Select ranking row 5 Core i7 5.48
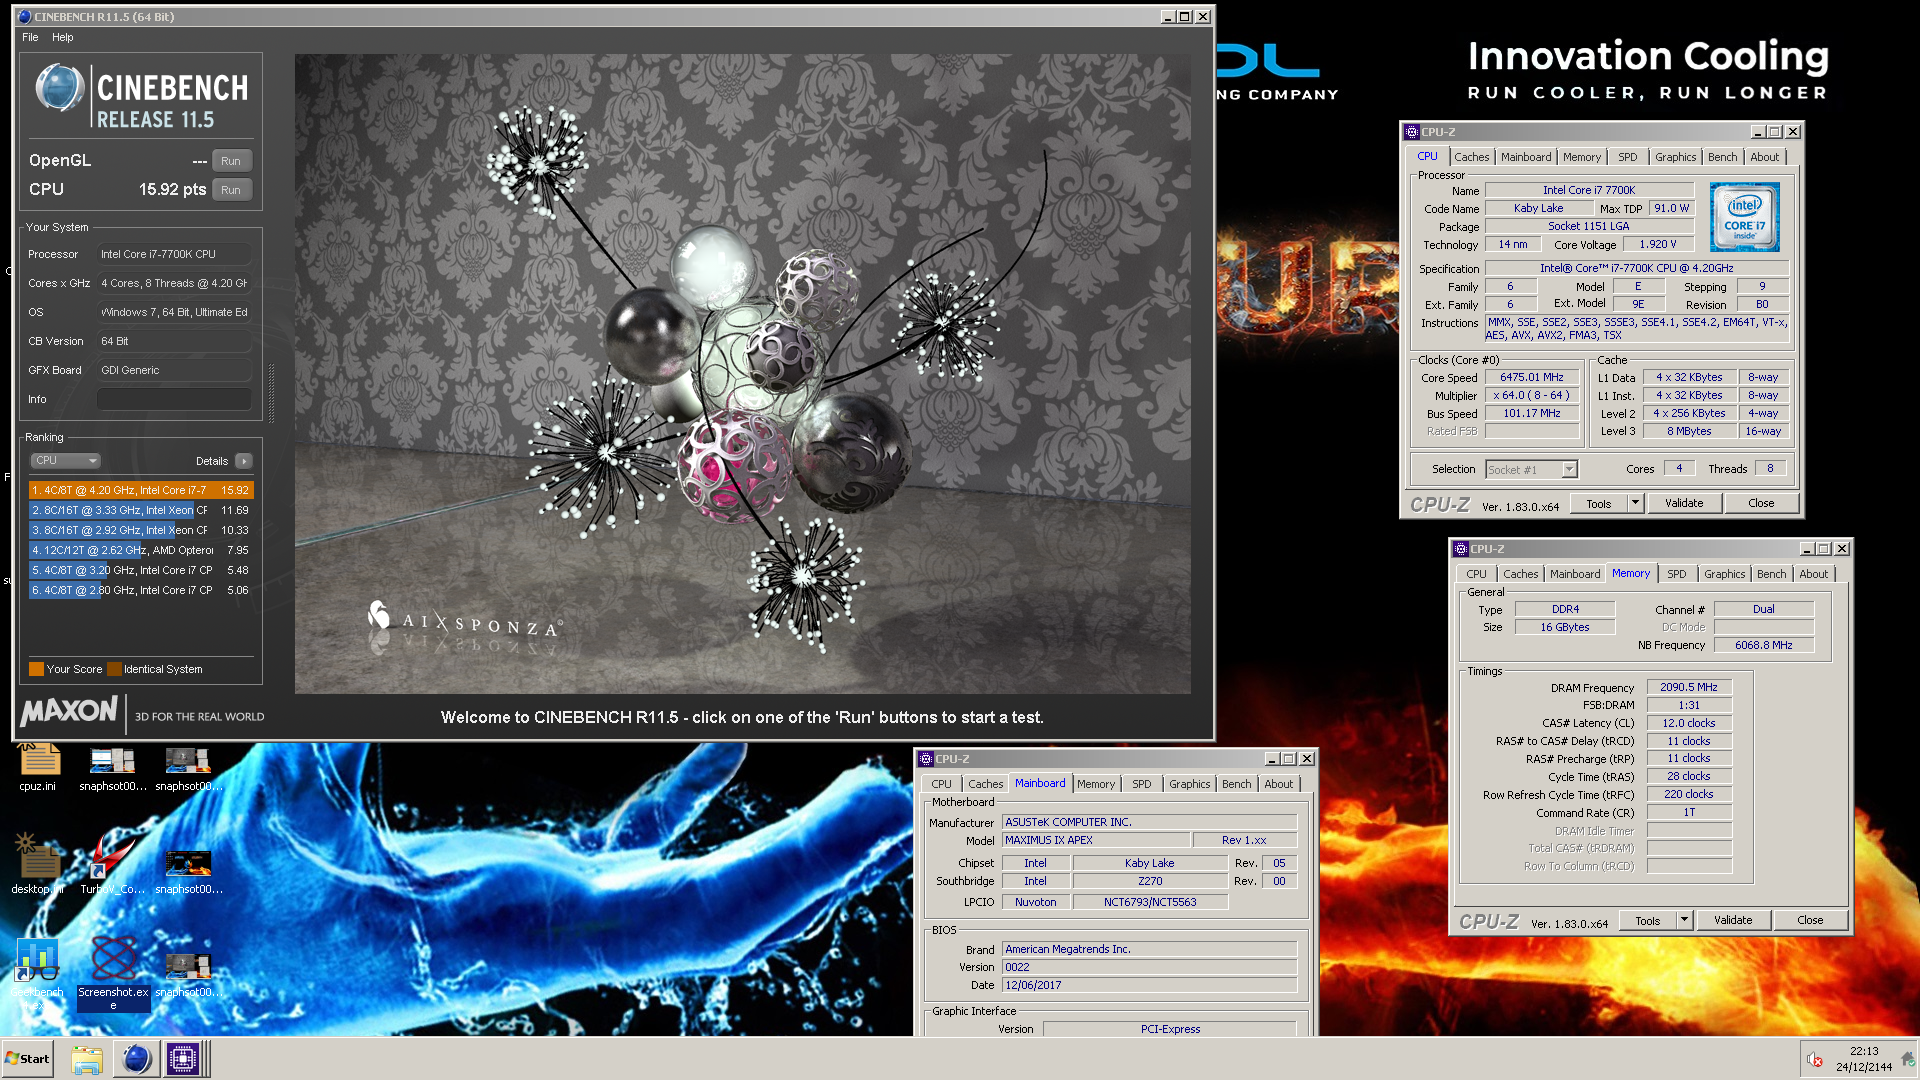Viewport: 1920px width, 1080px height. pos(141,570)
